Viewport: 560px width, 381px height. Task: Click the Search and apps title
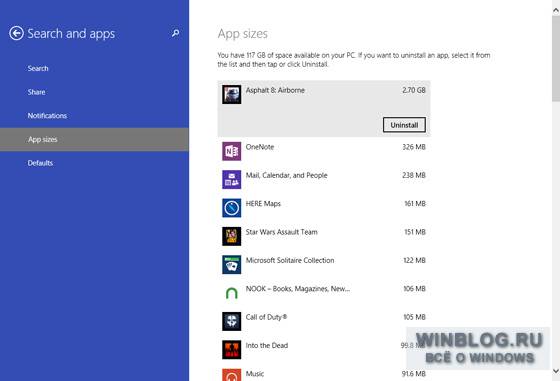[x=71, y=34]
